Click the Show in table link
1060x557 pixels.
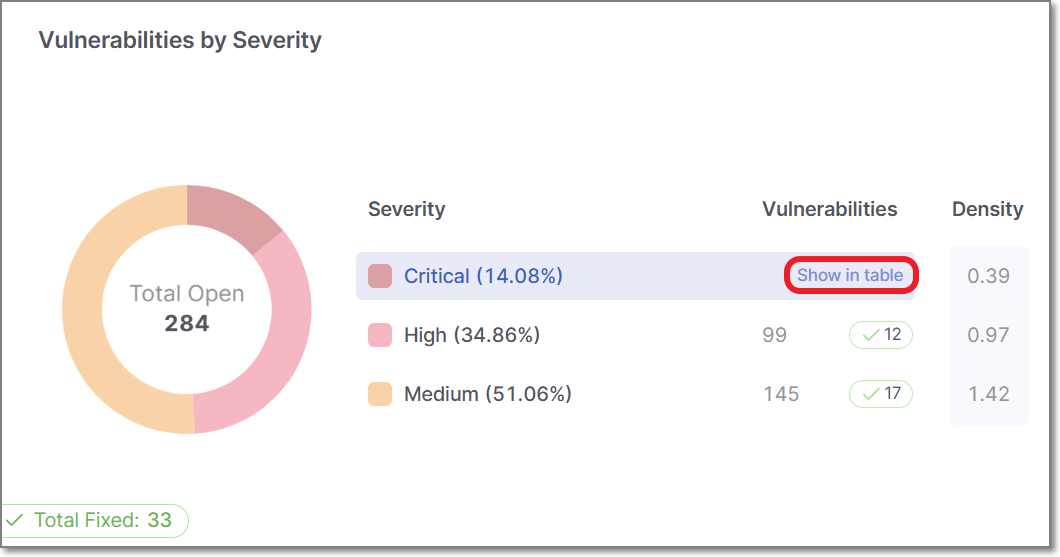[850, 275]
